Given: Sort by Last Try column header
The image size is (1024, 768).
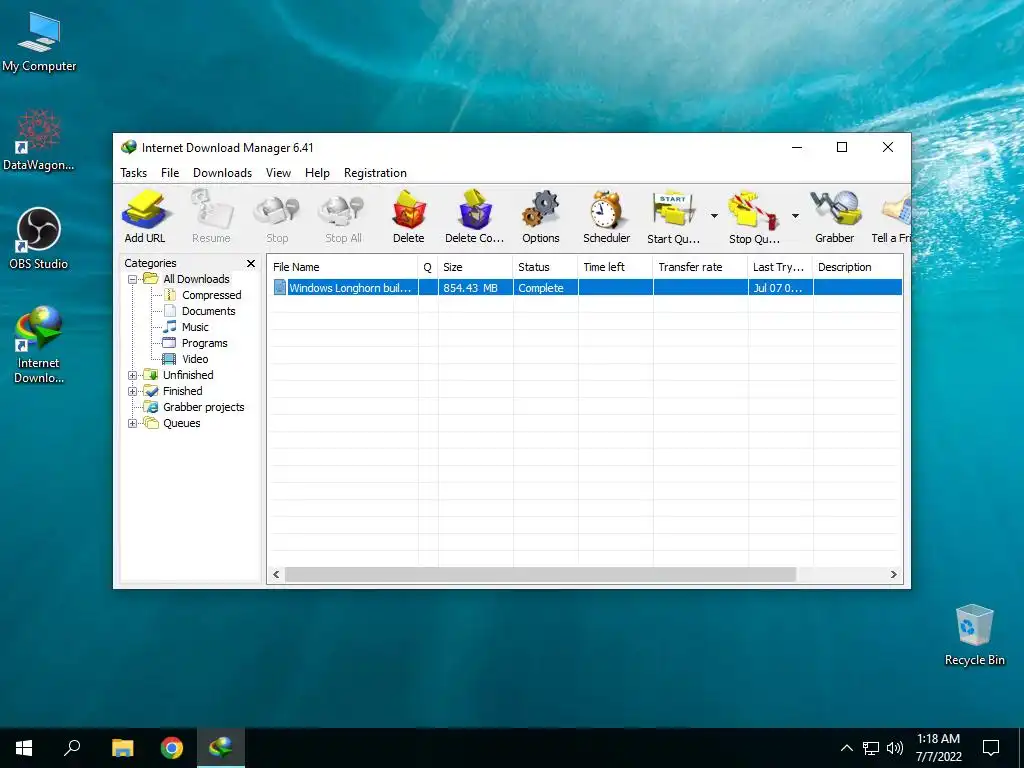Looking at the screenshot, I should click(780, 267).
